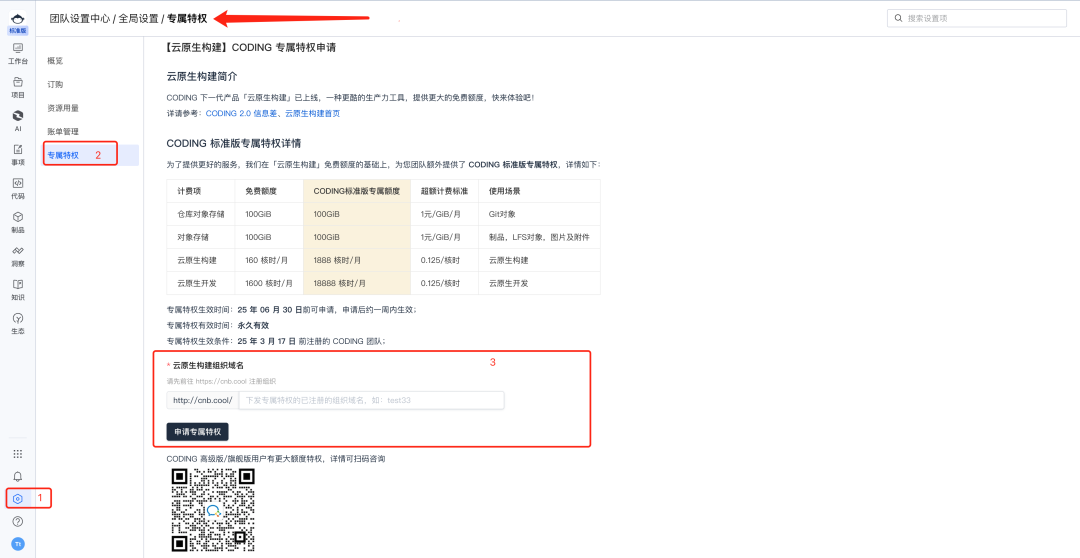The height and width of the screenshot is (558, 1080).
Task: Open the 工作台 workbench icon
Action: pos(18,53)
